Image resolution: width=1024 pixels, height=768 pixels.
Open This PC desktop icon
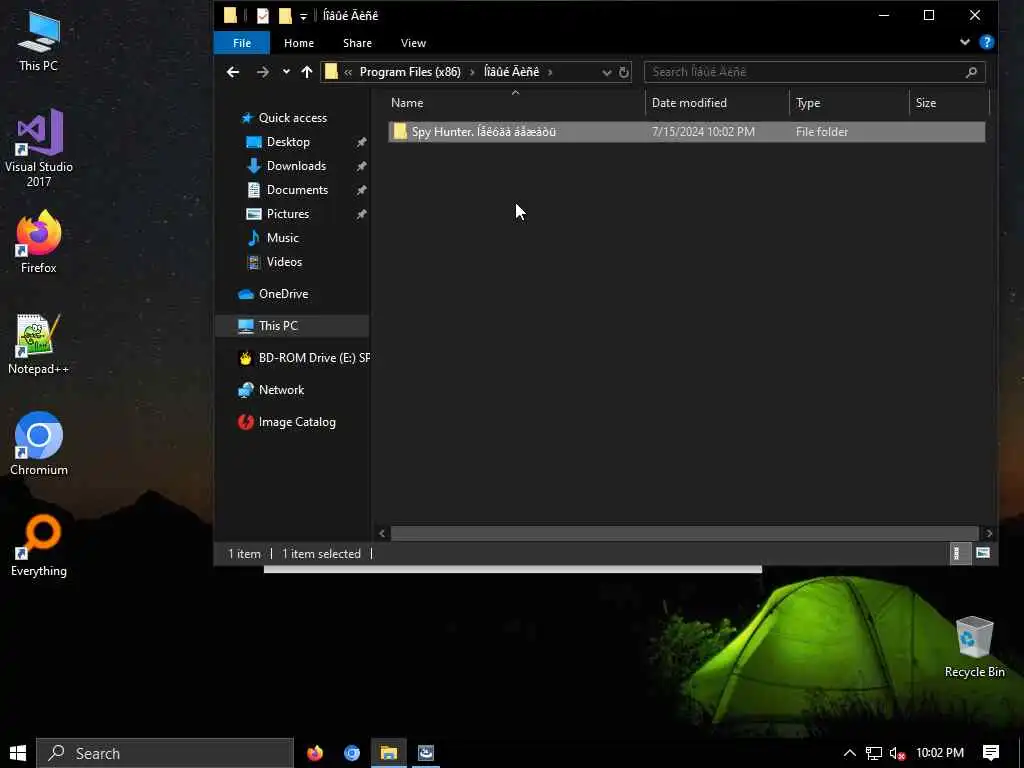39,41
